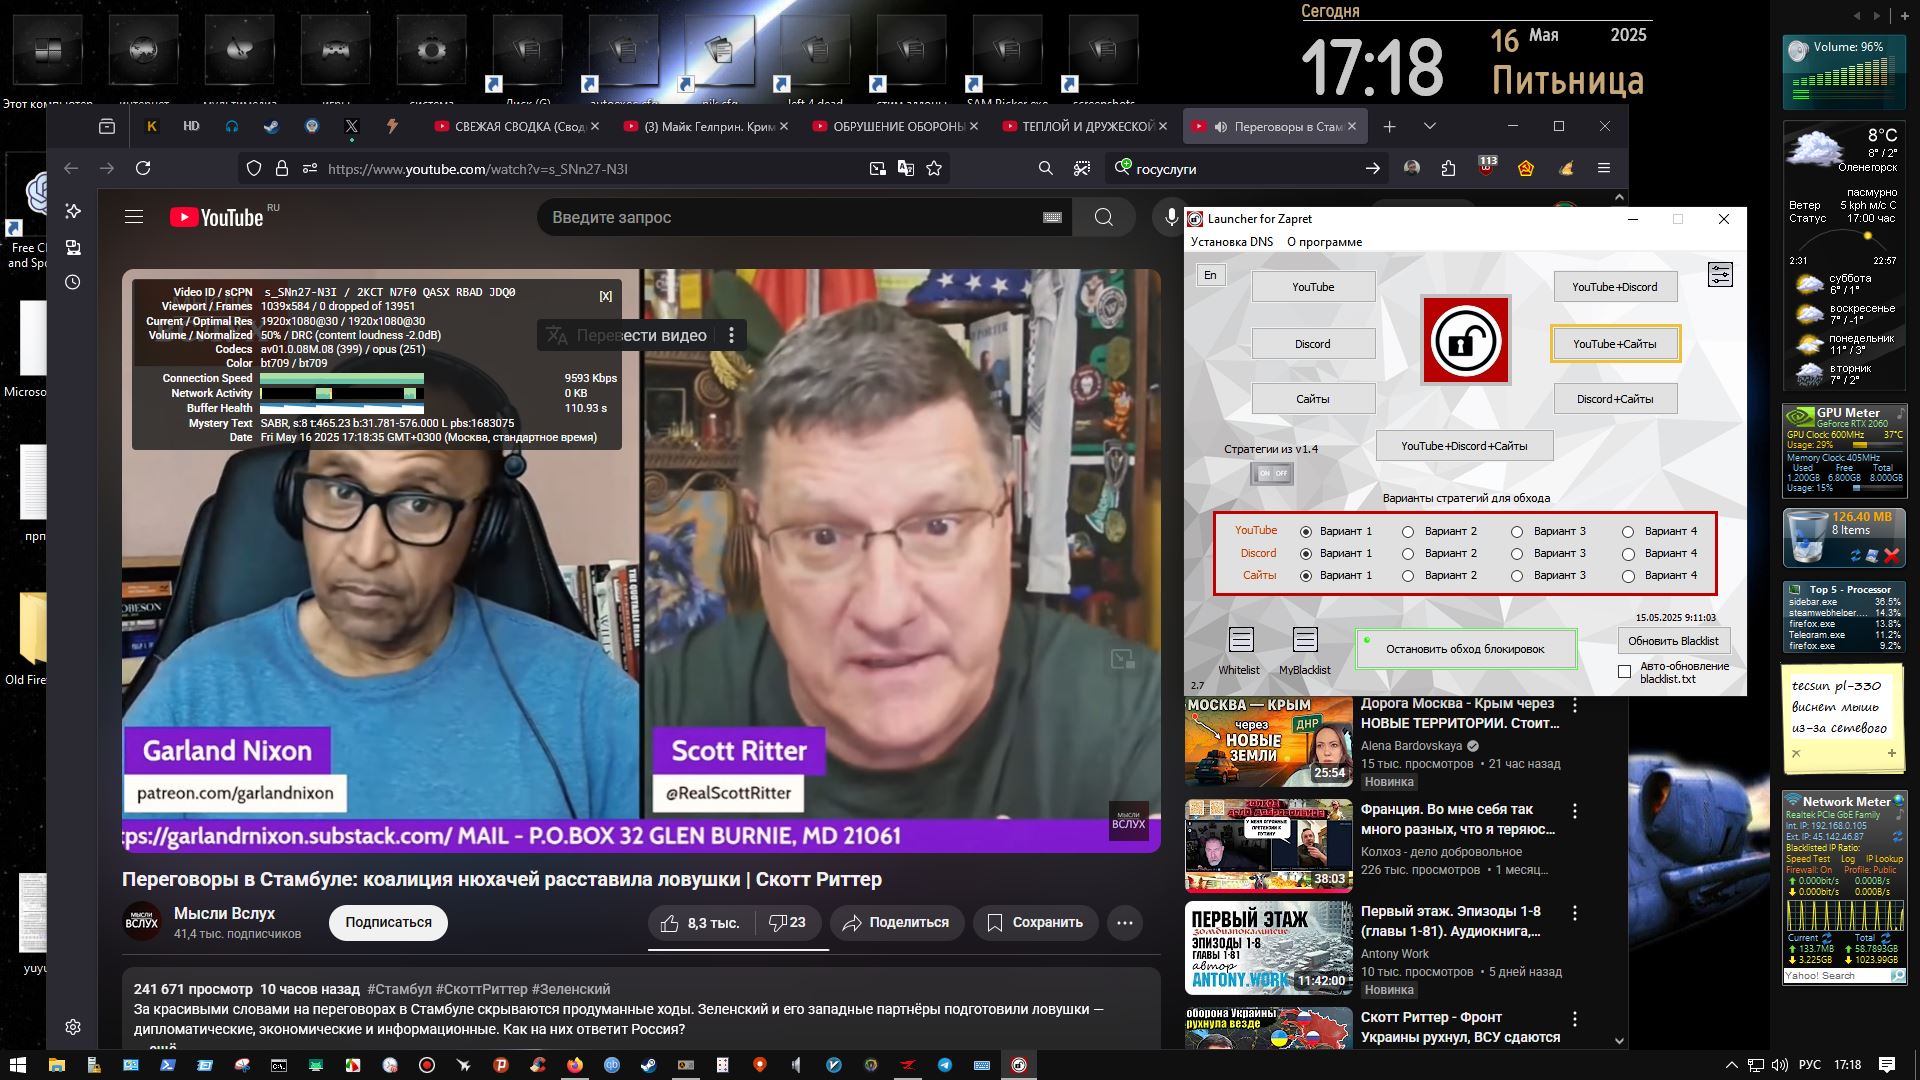Open the Whitelist file icon

(x=1240, y=640)
